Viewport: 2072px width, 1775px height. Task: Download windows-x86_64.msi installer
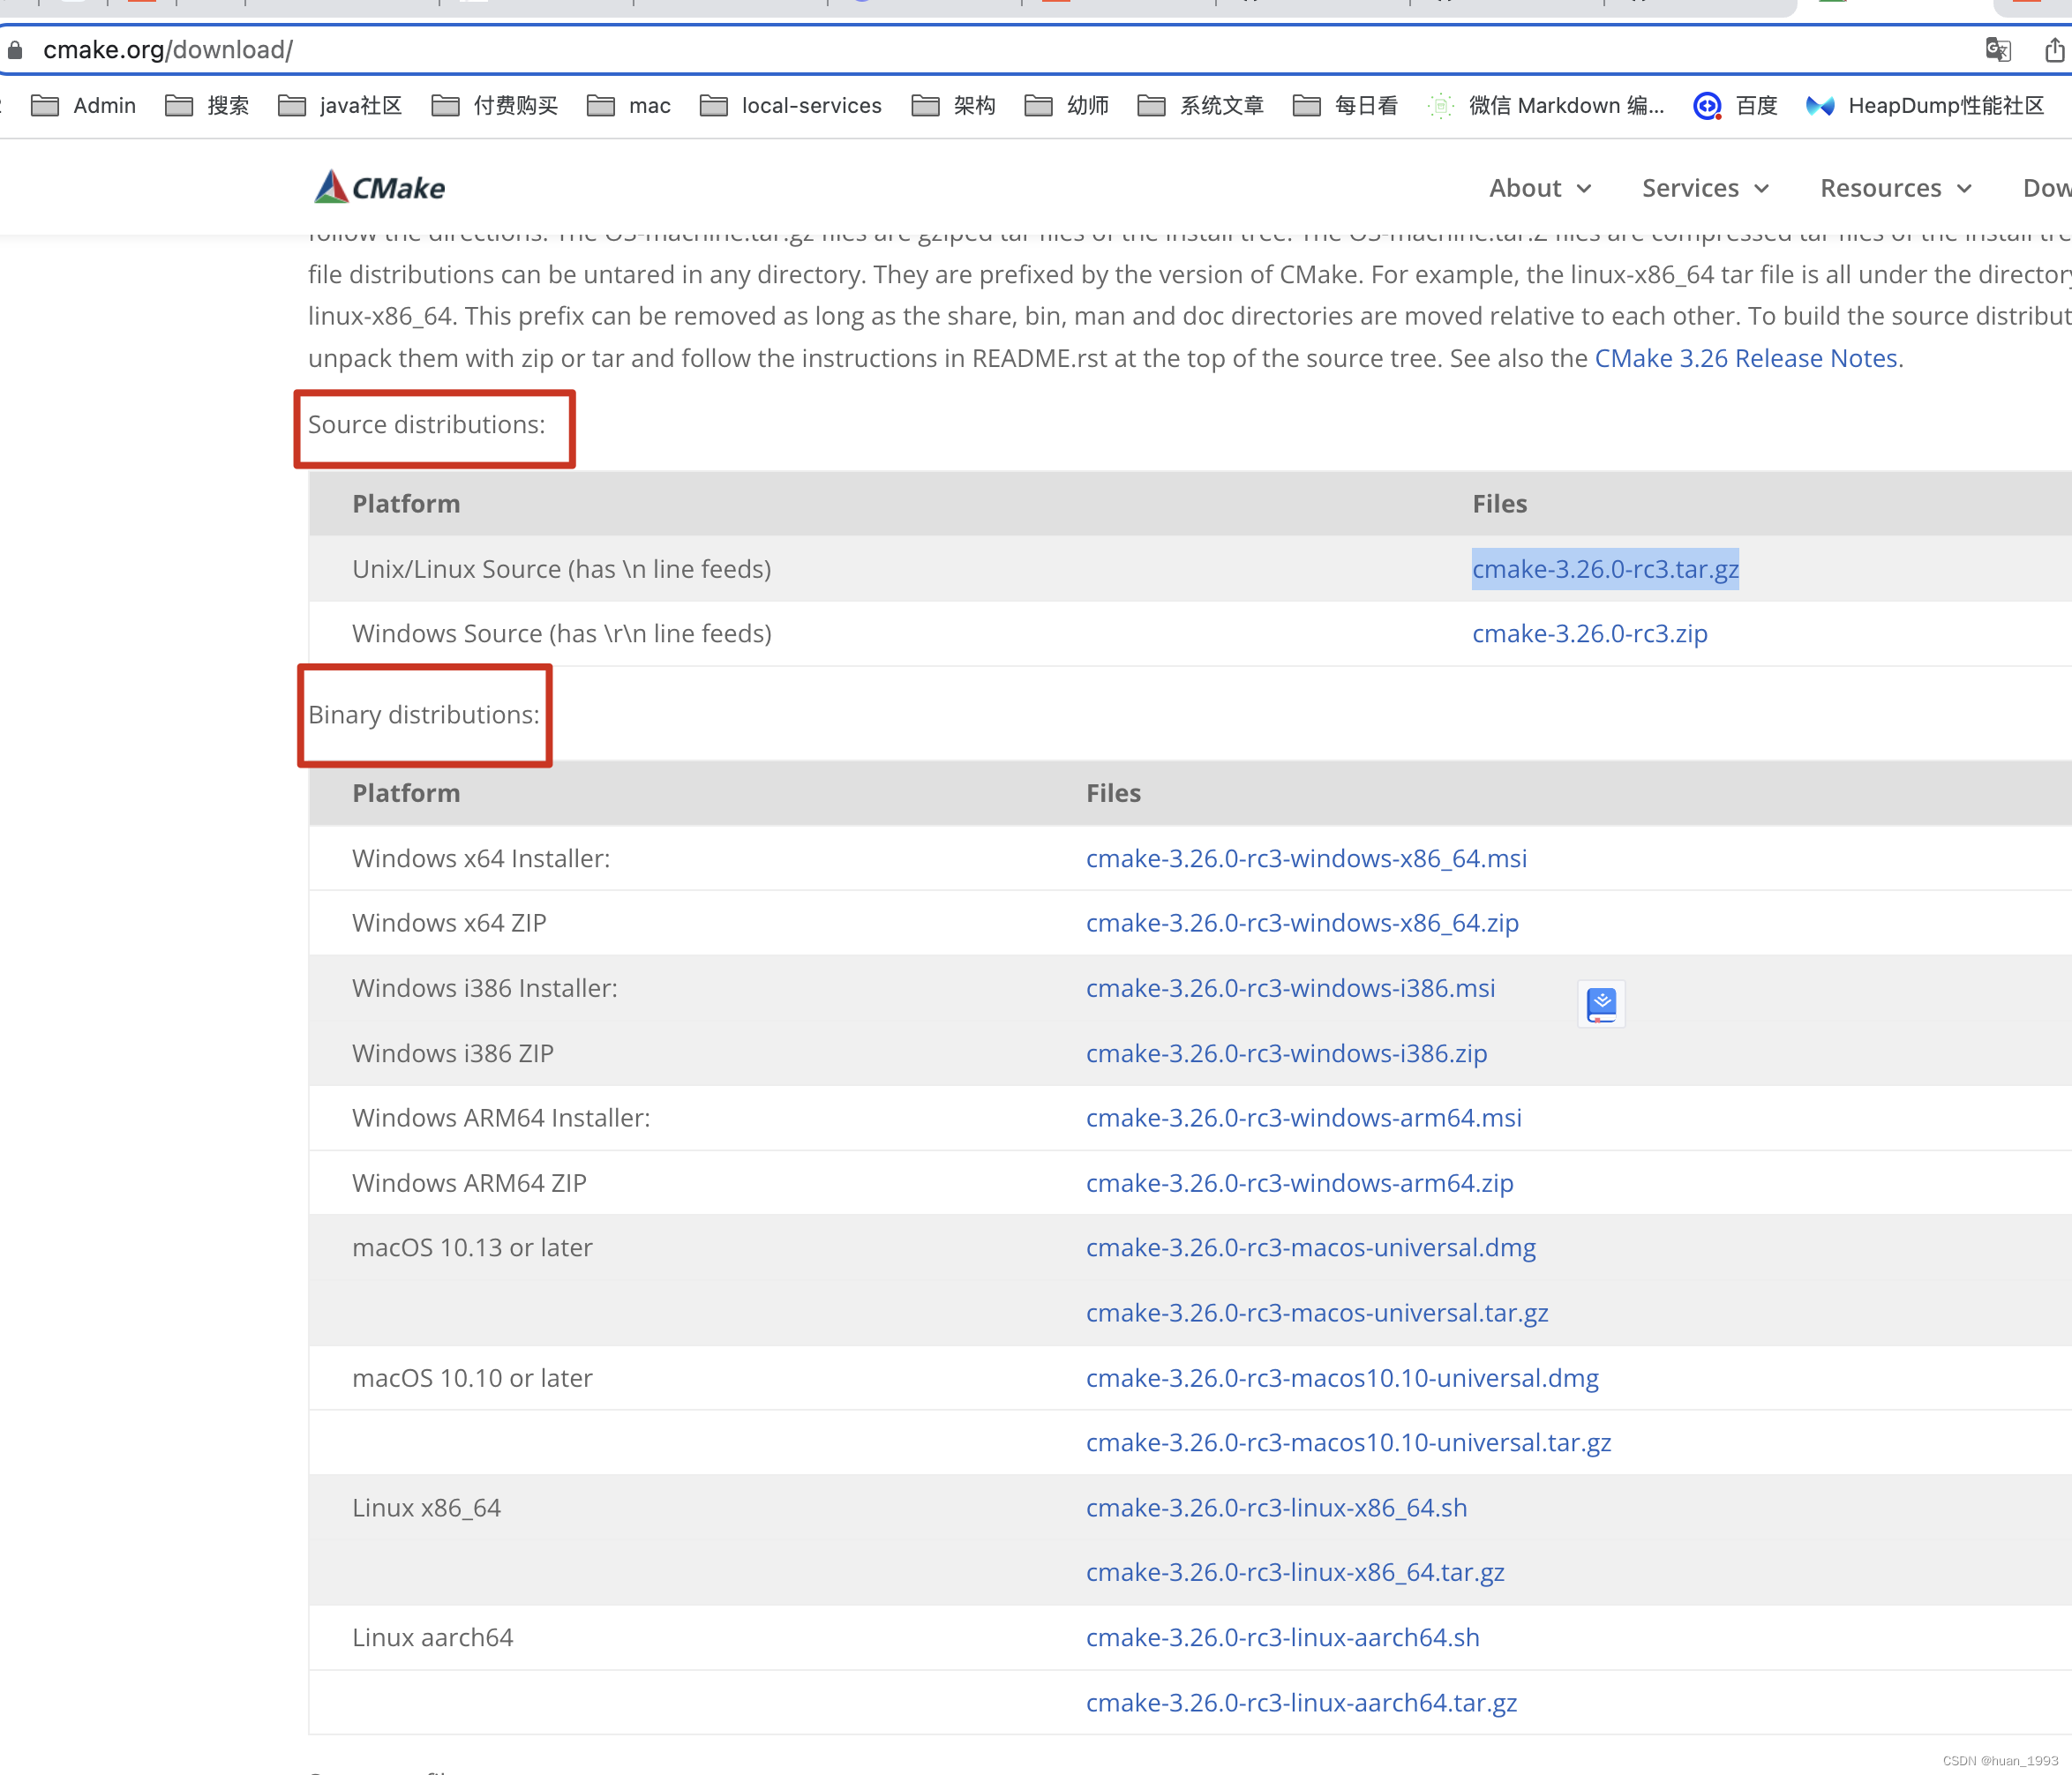tap(1306, 858)
